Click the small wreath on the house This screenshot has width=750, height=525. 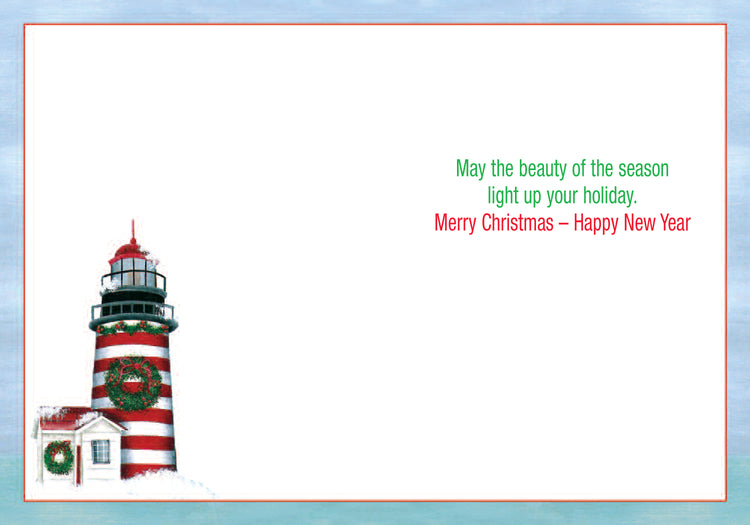pos(58,456)
